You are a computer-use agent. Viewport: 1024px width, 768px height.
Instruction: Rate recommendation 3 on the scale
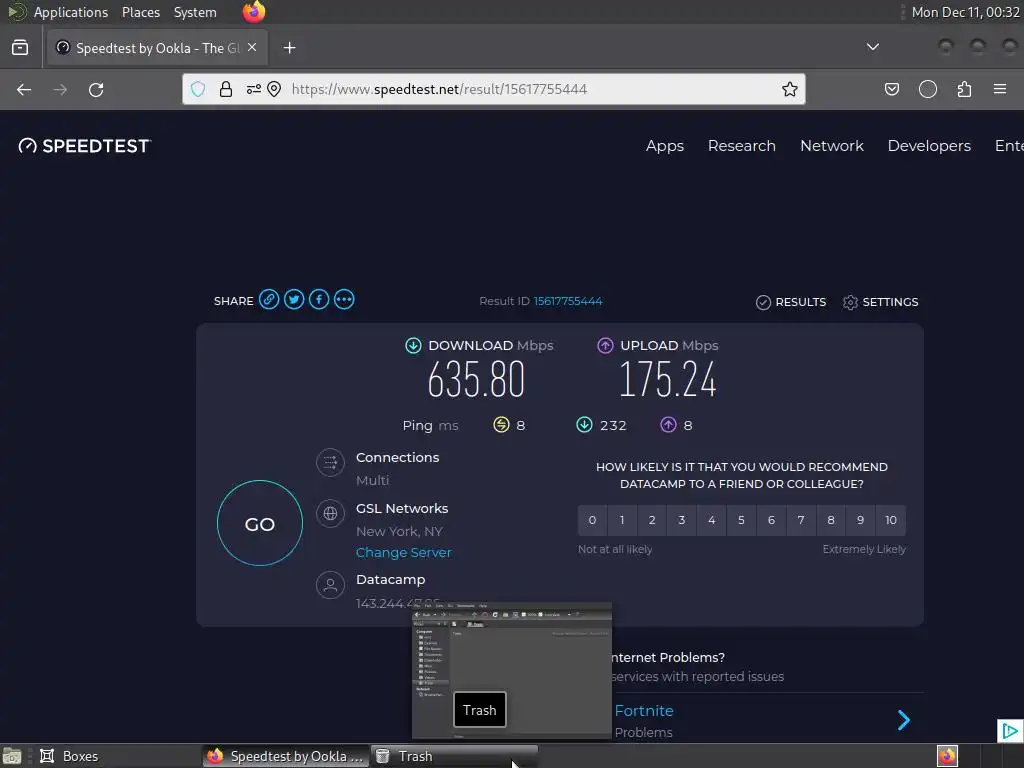[682, 520]
